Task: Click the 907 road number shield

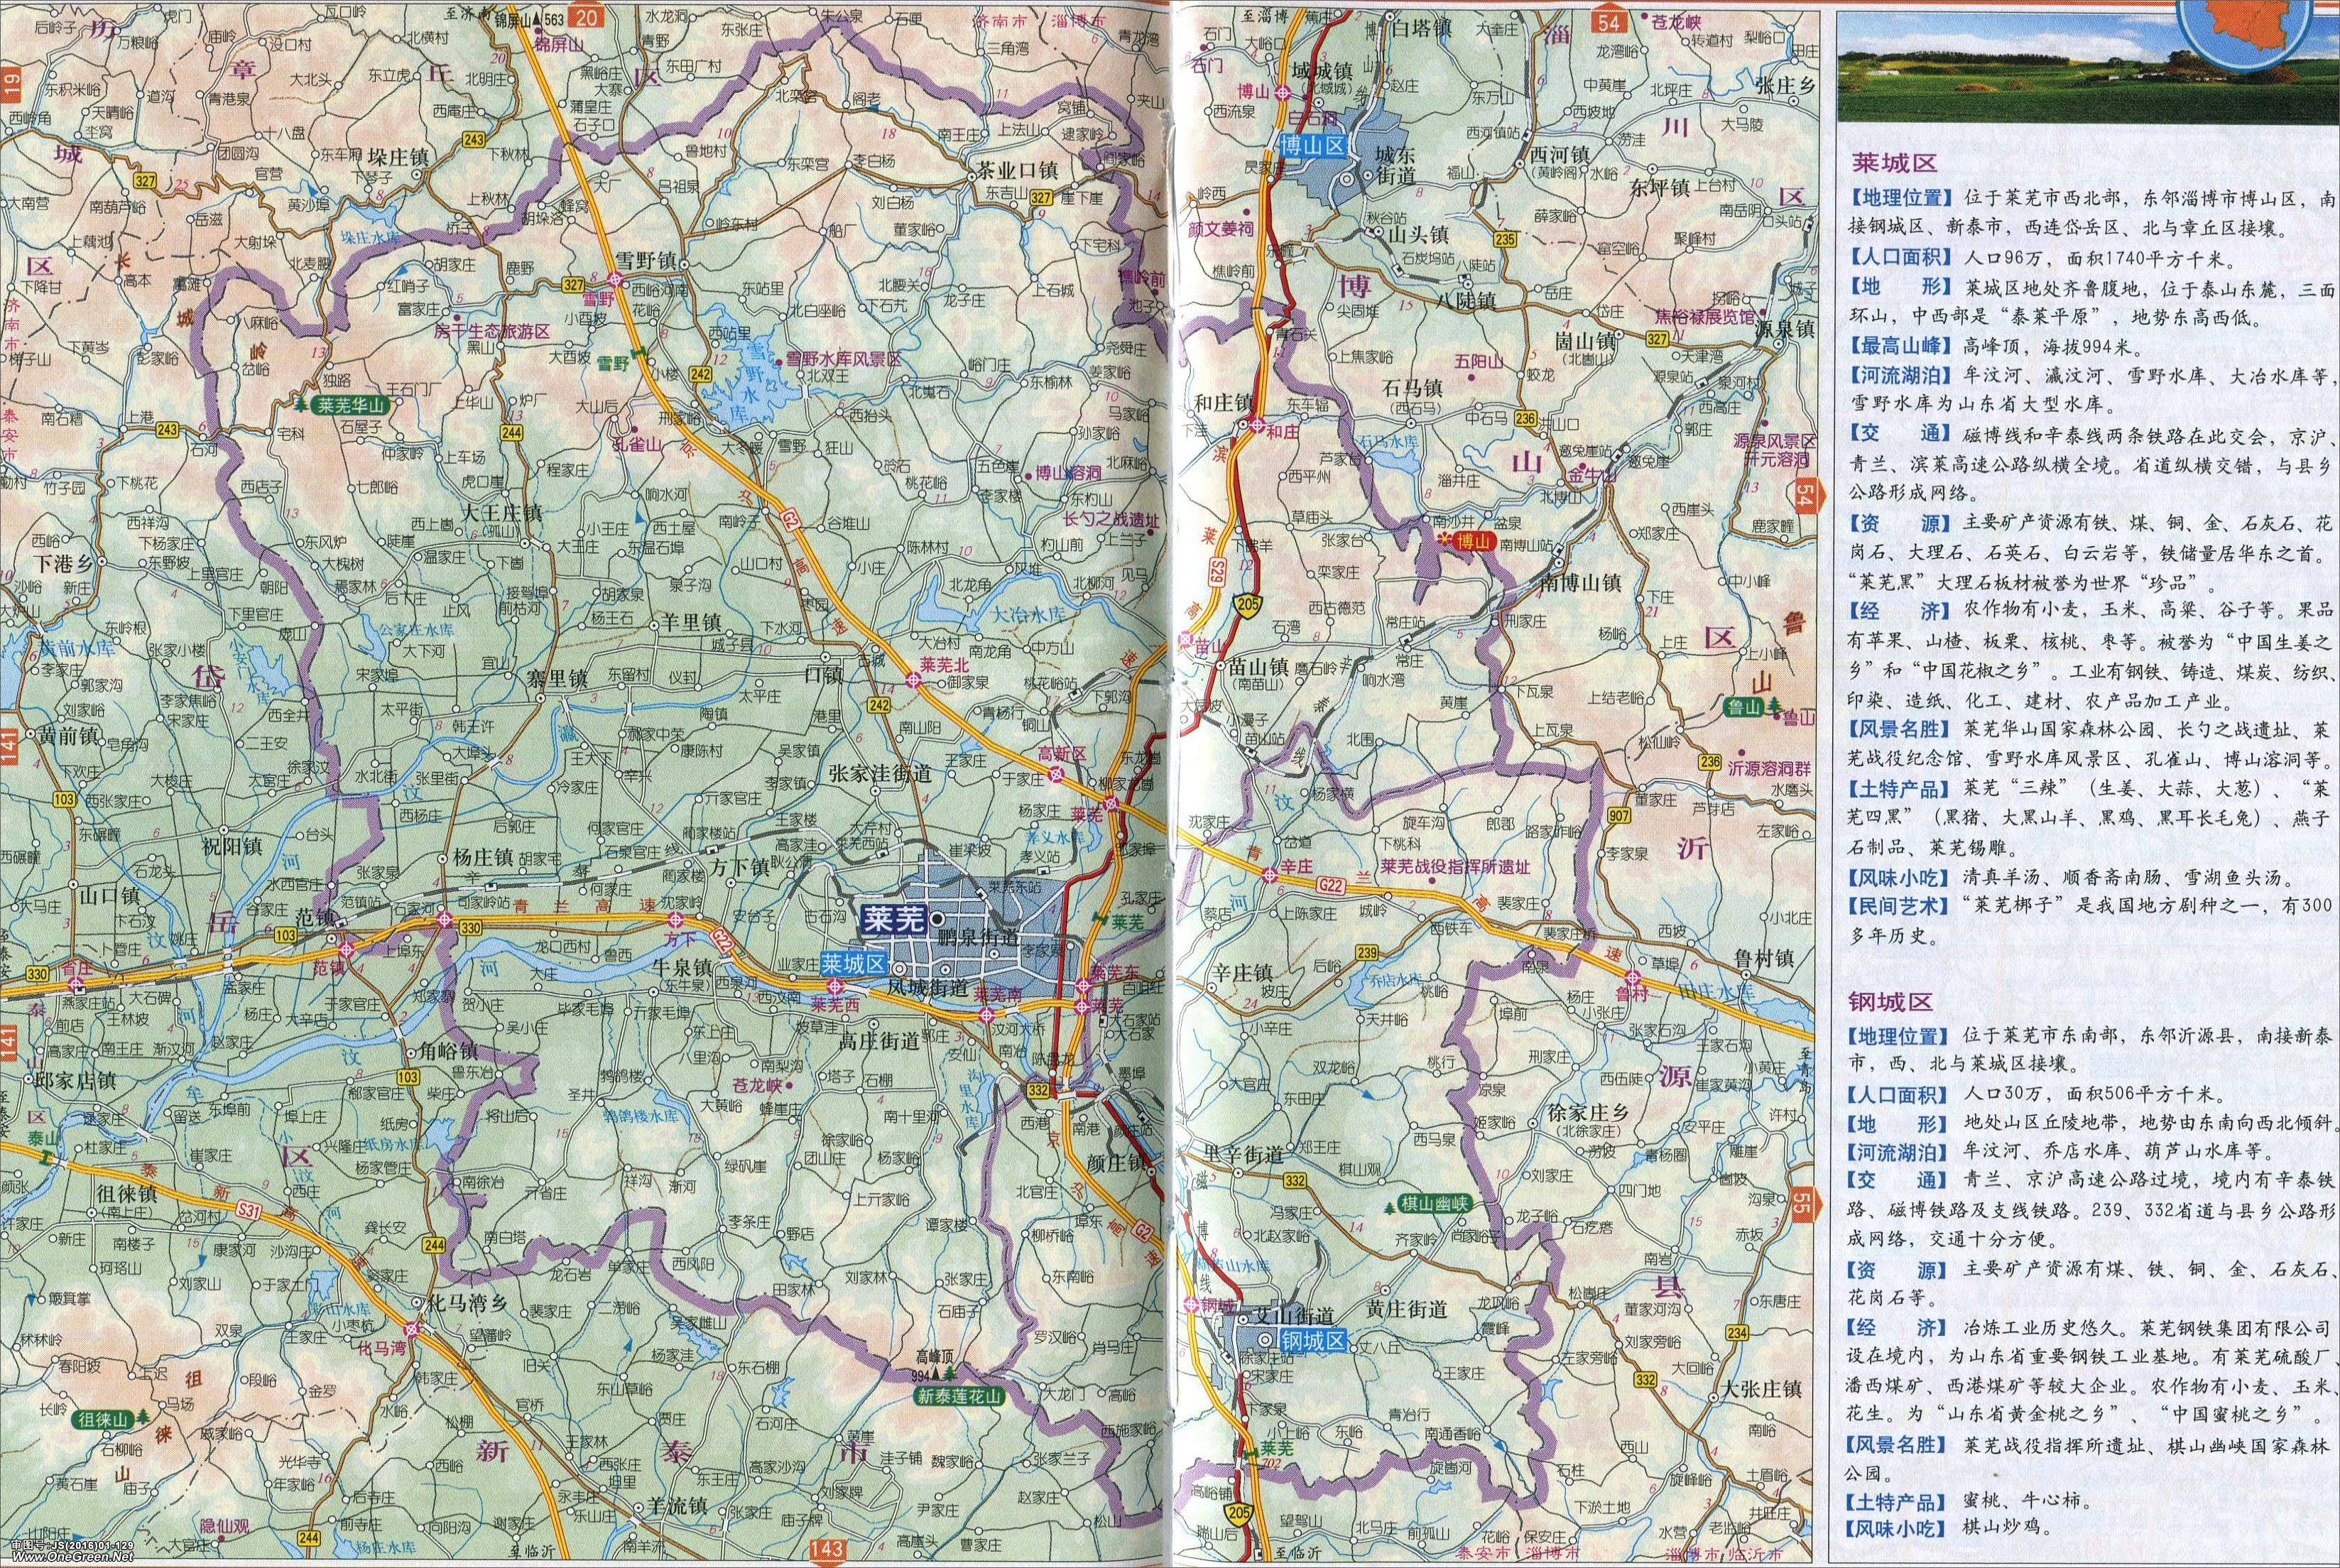Action: [1620, 816]
